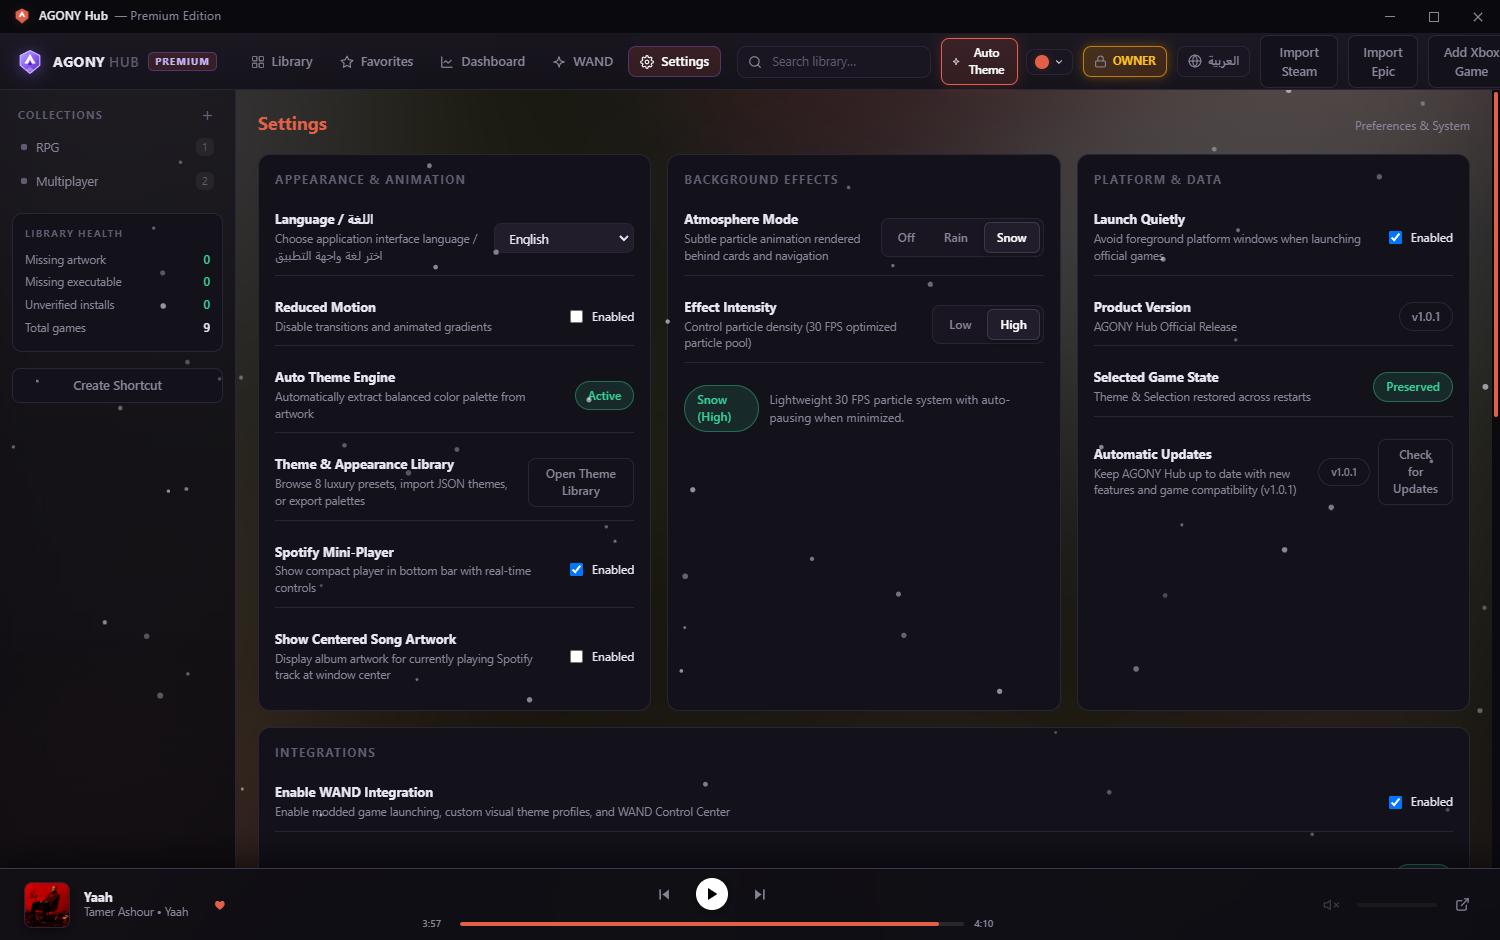Image resolution: width=1500 pixels, height=940 pixels.
Task: Click the Settings page vertical scrollbar
Action: point(1495,254)
